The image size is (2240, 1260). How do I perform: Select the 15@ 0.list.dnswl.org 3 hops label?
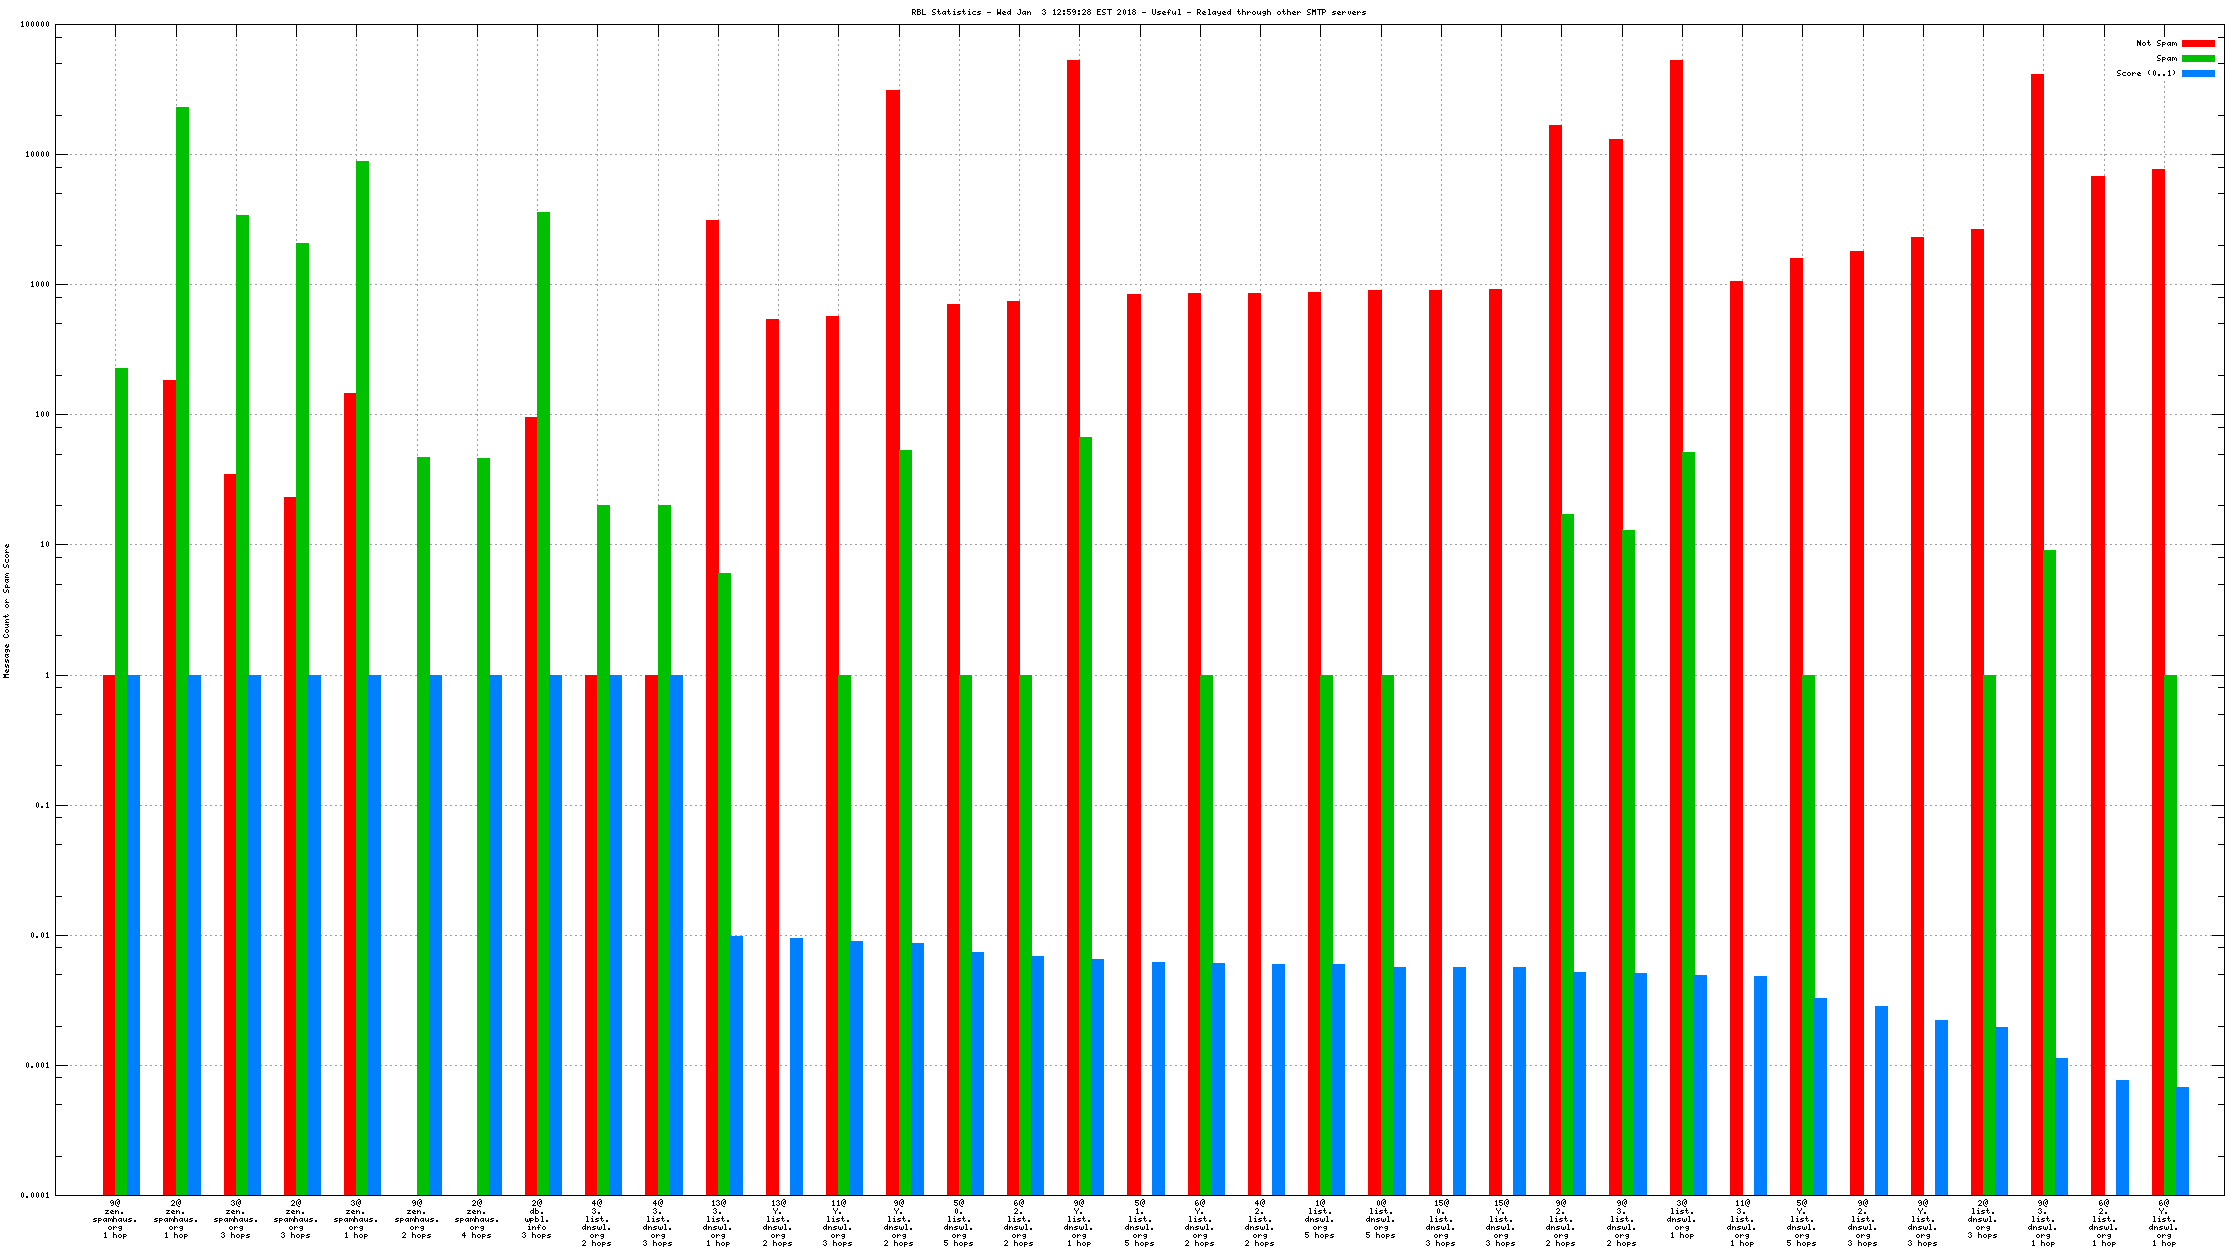tap(1440, 1223)
